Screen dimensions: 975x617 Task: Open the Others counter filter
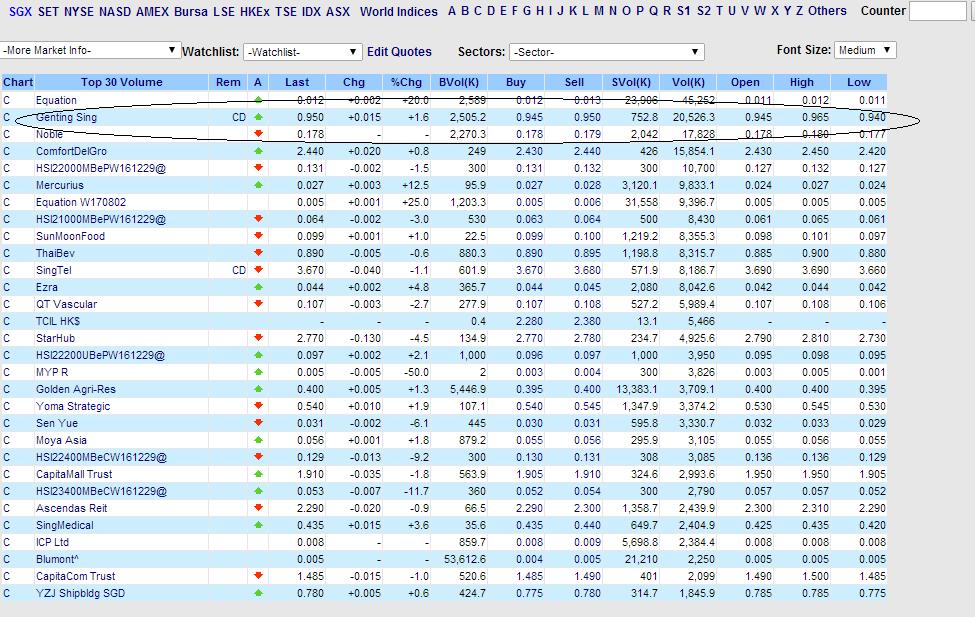click(827, 11)
